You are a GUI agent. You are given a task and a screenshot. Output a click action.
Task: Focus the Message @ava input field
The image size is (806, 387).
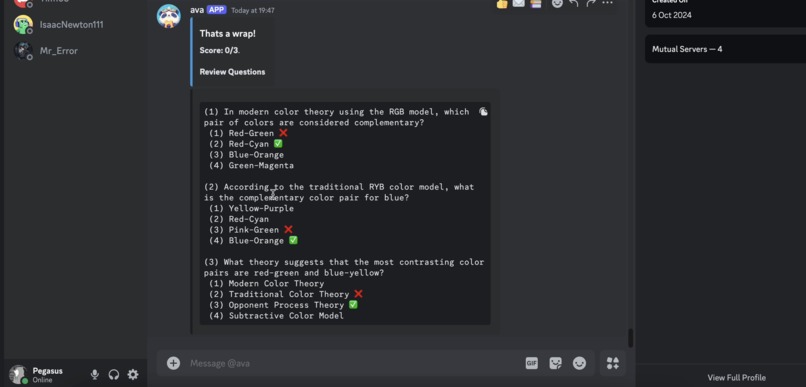355,363
